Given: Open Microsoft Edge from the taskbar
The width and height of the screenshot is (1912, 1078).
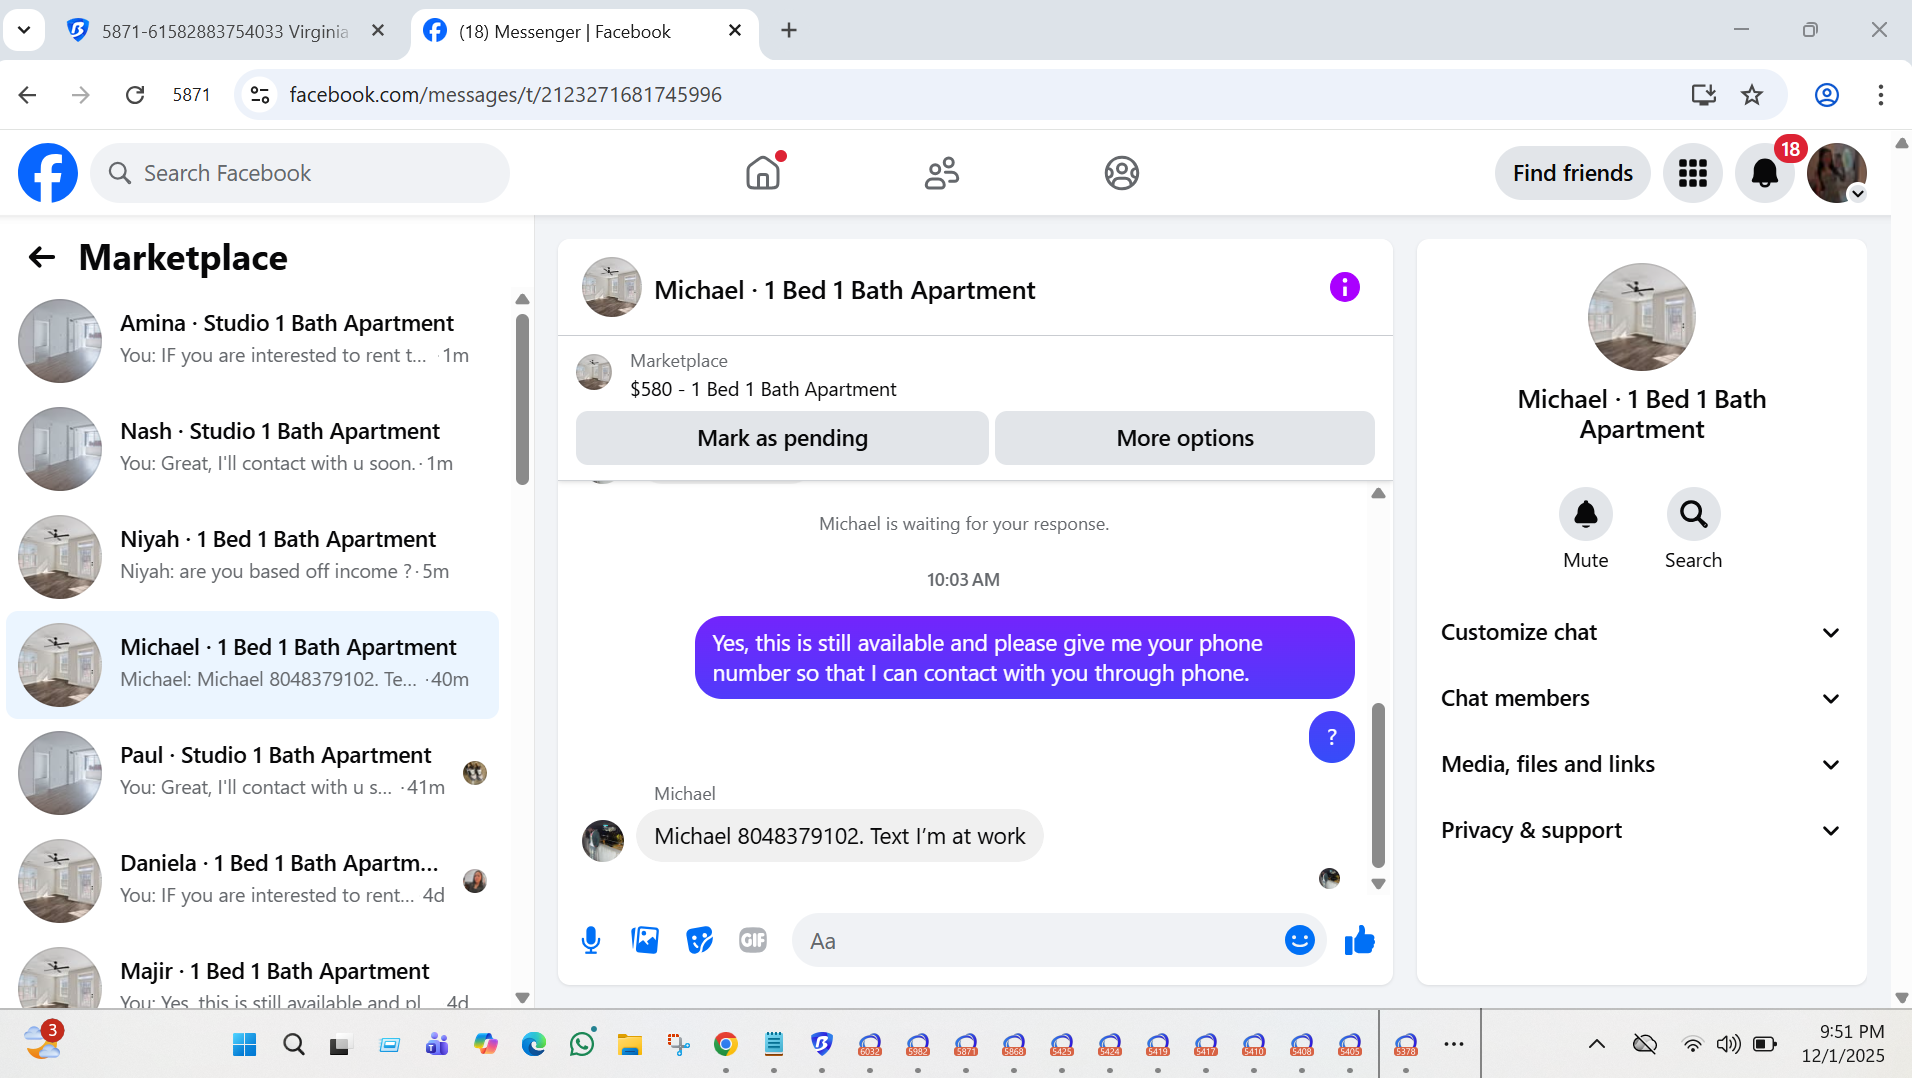Looking at the screenshot, I should point(534,1045).
